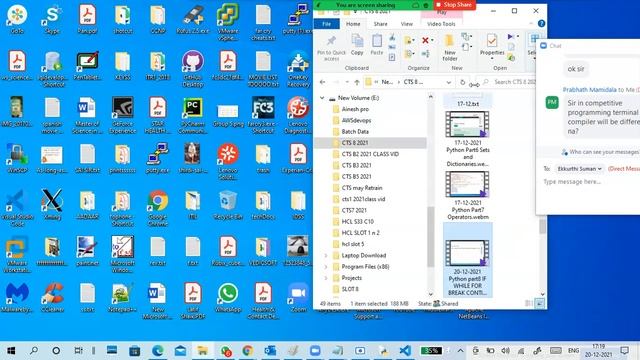Open Microsoft Edge from the taskbar
The image size is (640, 360).
(158, 351)
